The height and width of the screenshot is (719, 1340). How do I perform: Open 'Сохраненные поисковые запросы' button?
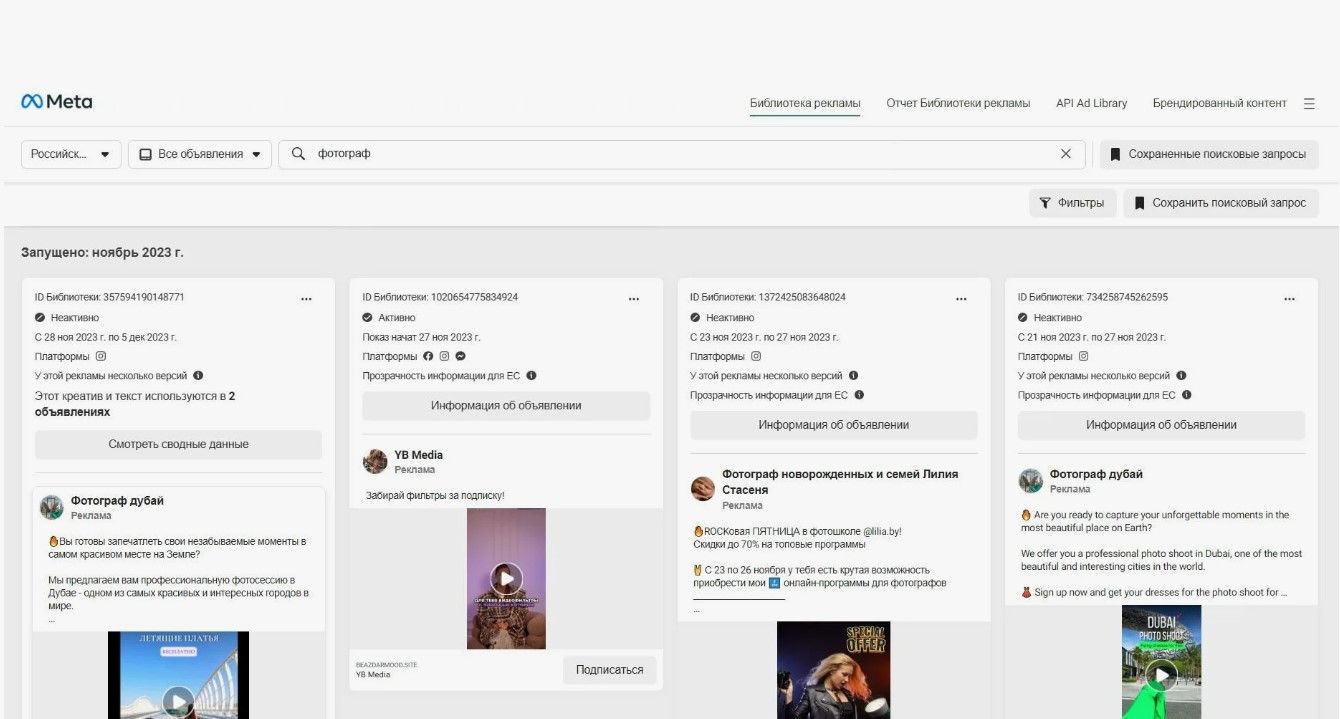click(1209, 154)
